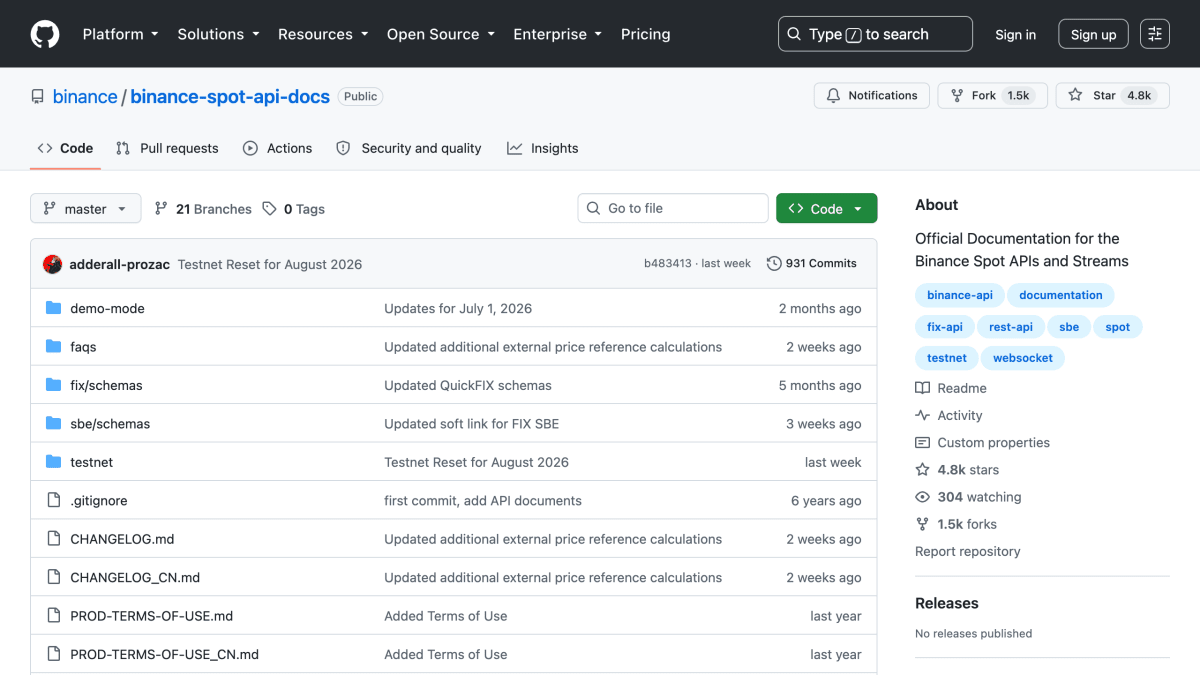
Task: Click the Sign up button
Action: coord(1093,34)
